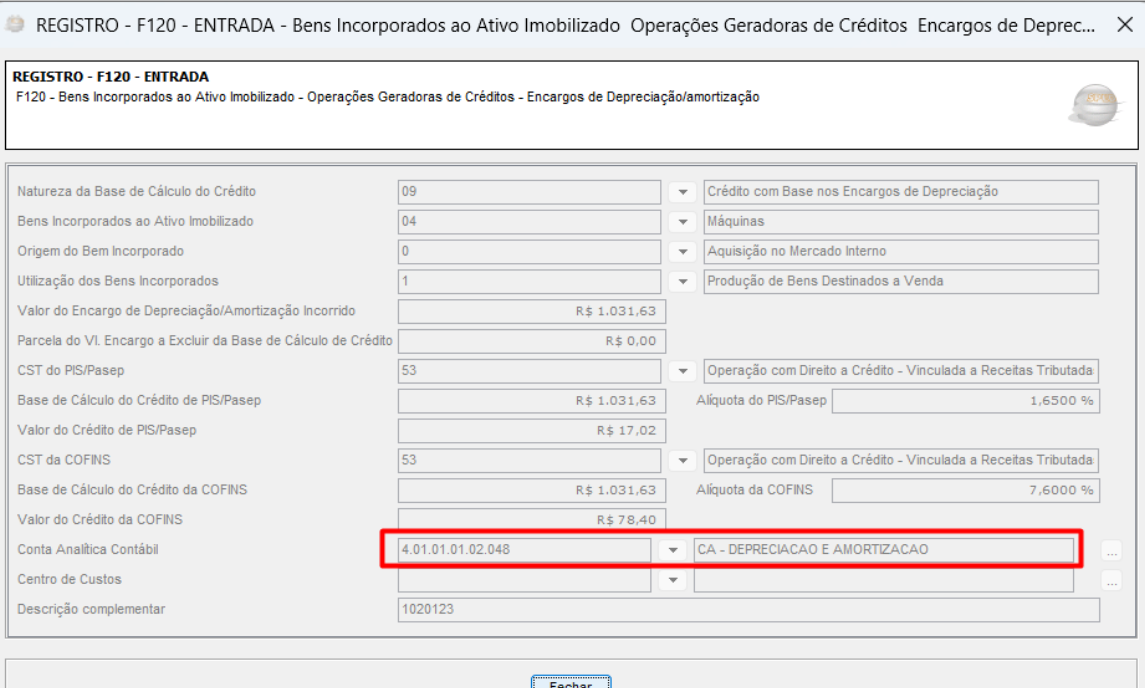This screenshot has width=1145, height=688.
Task: Click the Máquinas description field
Action: 900,222
